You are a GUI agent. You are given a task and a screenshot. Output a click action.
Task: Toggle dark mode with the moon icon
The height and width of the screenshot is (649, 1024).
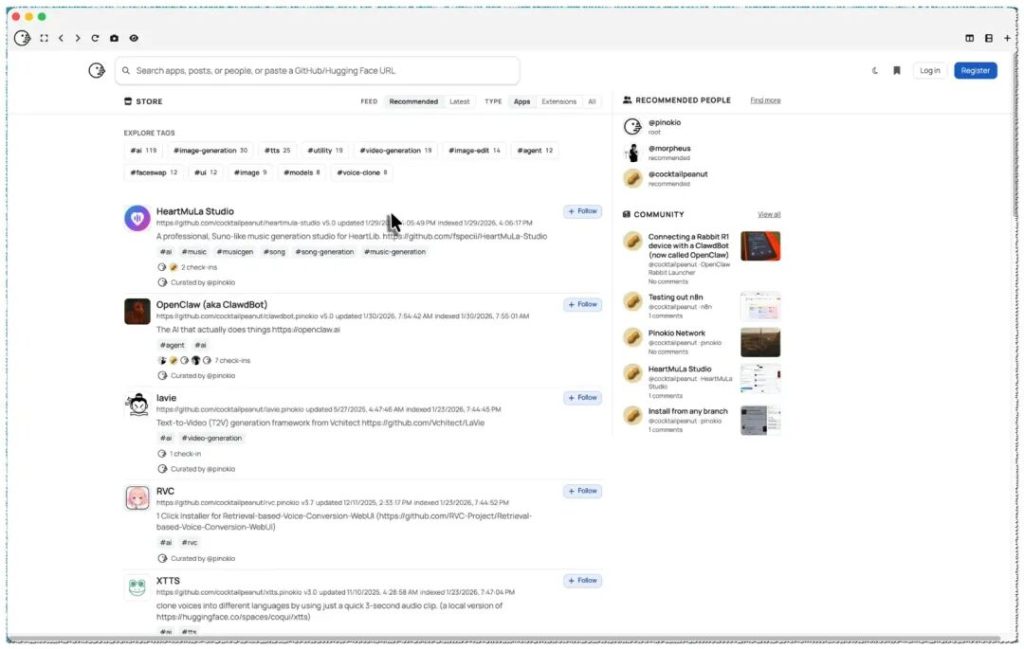coord(875,71)
